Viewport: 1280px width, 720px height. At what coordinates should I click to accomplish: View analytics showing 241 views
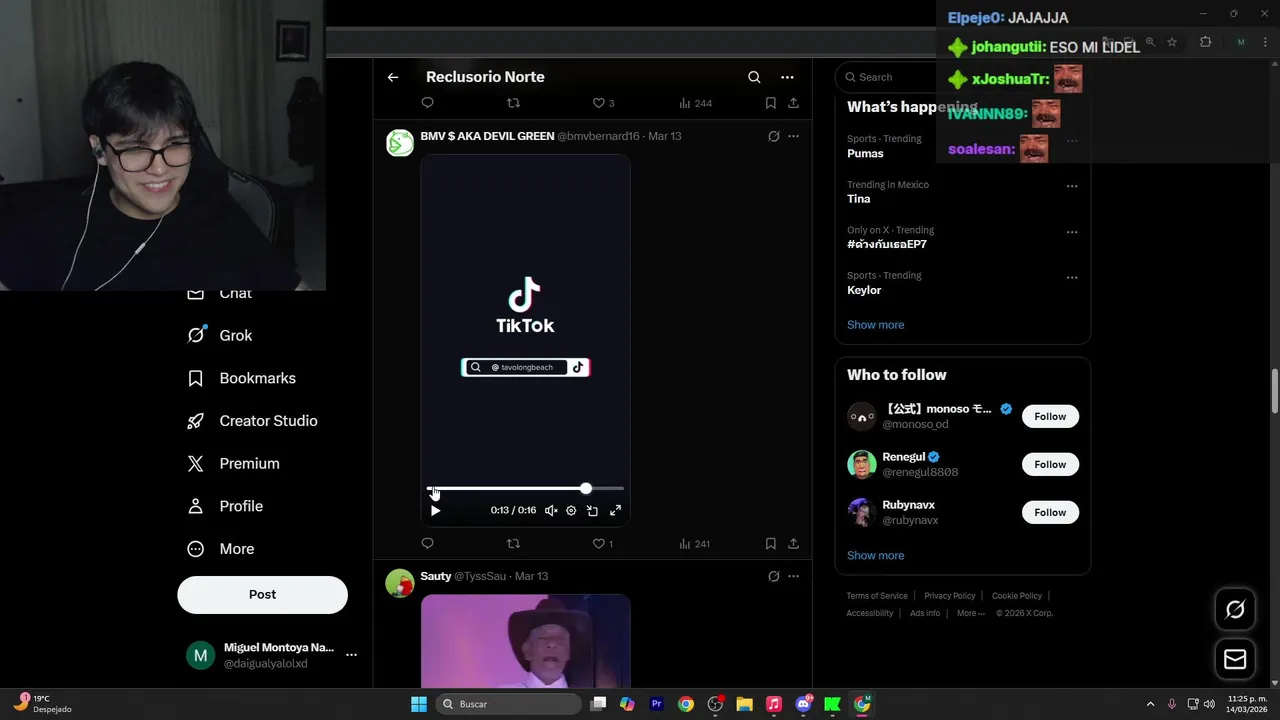click(x=694, y=543)
